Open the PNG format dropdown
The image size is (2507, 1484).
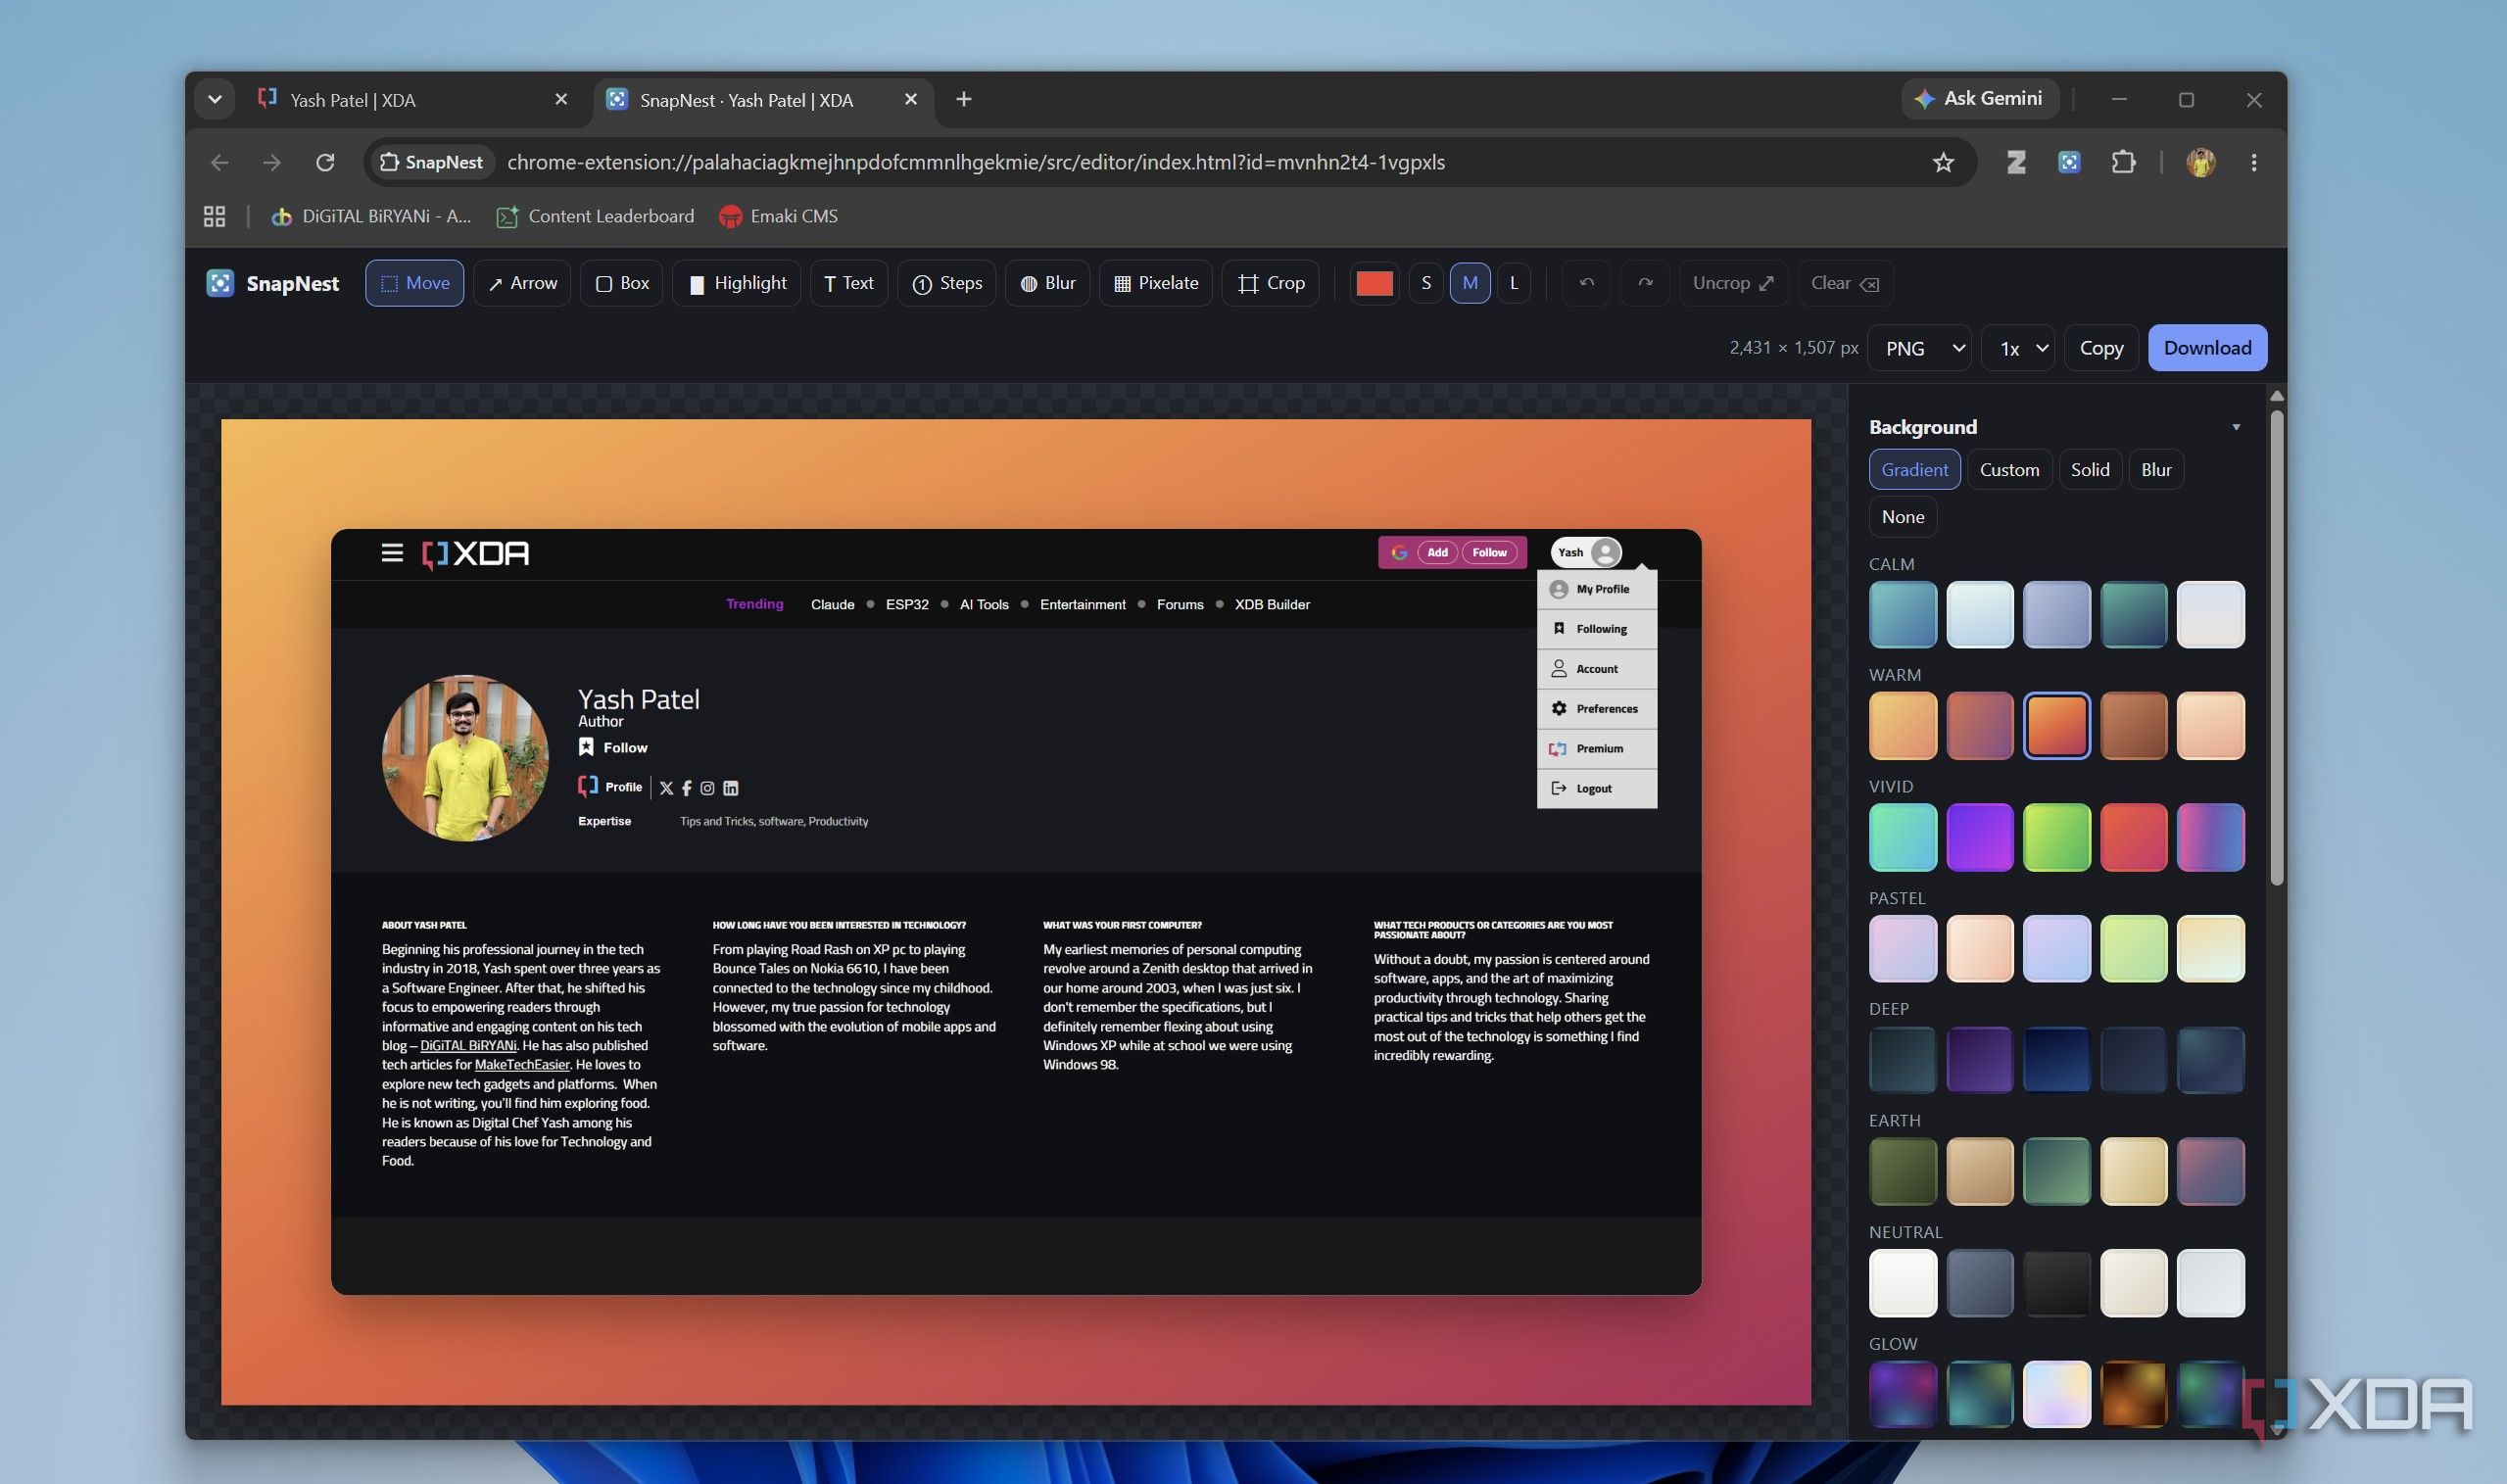click(1919, 348)
